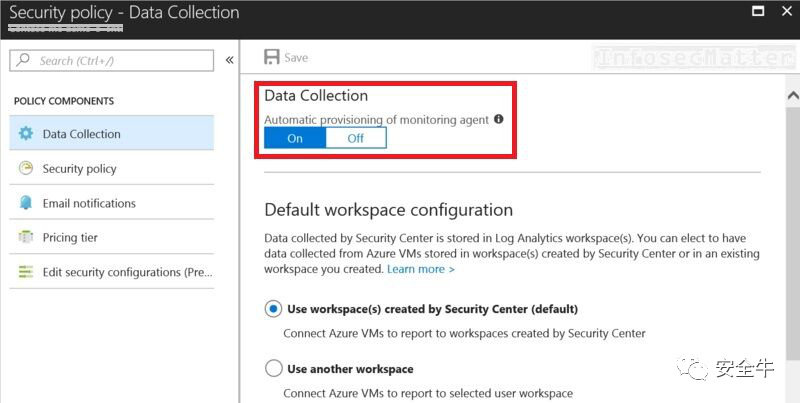The image size is (800, 403).
Task: Click the Email notifications bell icon
Action: [26, 203]
